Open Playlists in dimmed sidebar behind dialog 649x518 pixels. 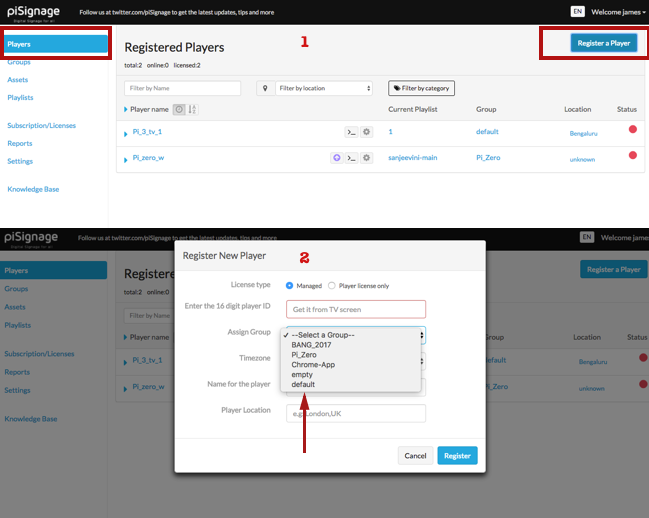pos(17,325)
